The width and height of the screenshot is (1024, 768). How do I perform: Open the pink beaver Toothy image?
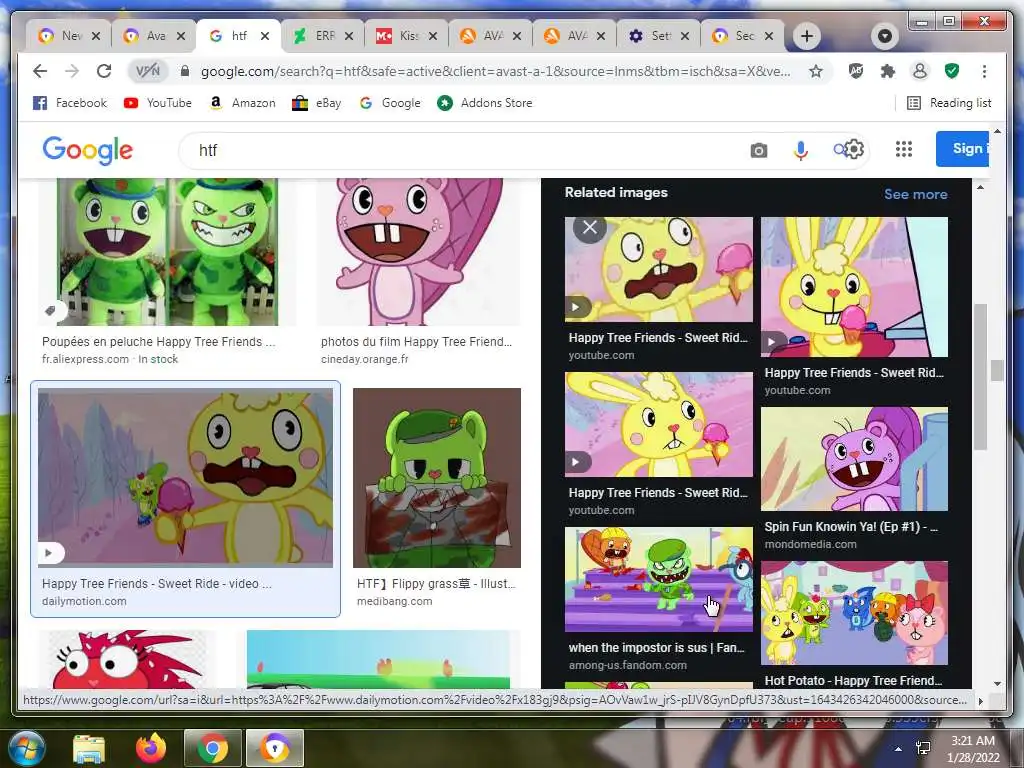[419, 252]
